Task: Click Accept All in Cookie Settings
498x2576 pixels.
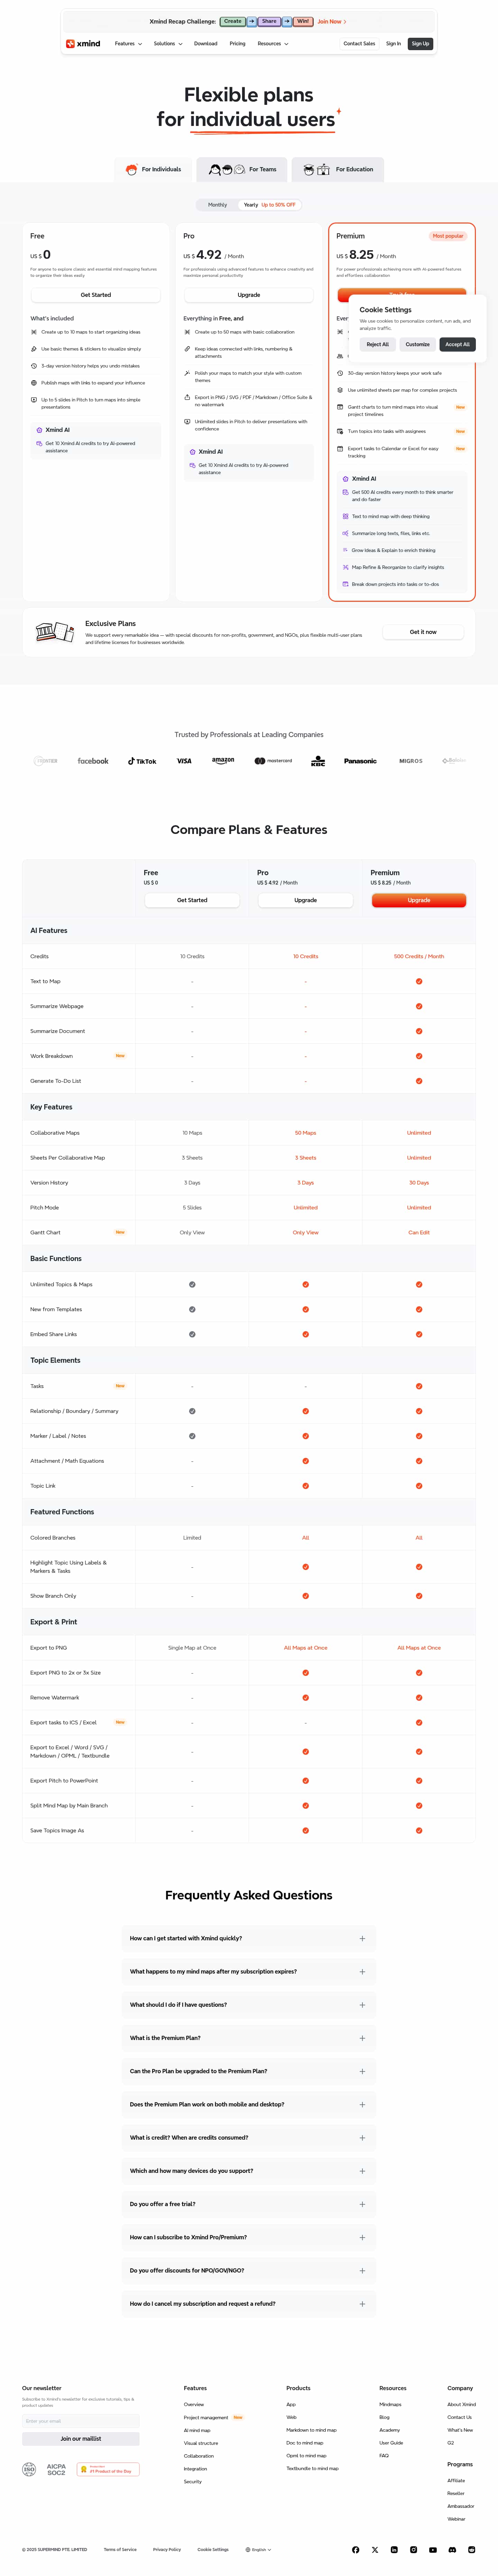Action: tap(457, 344)
